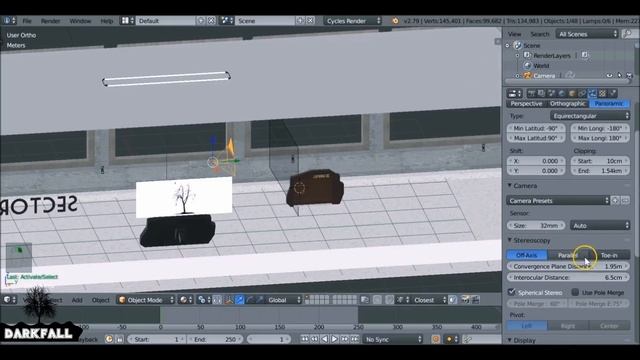
Task: Select RenderLayers in the outliner
Action: (552, 56)
